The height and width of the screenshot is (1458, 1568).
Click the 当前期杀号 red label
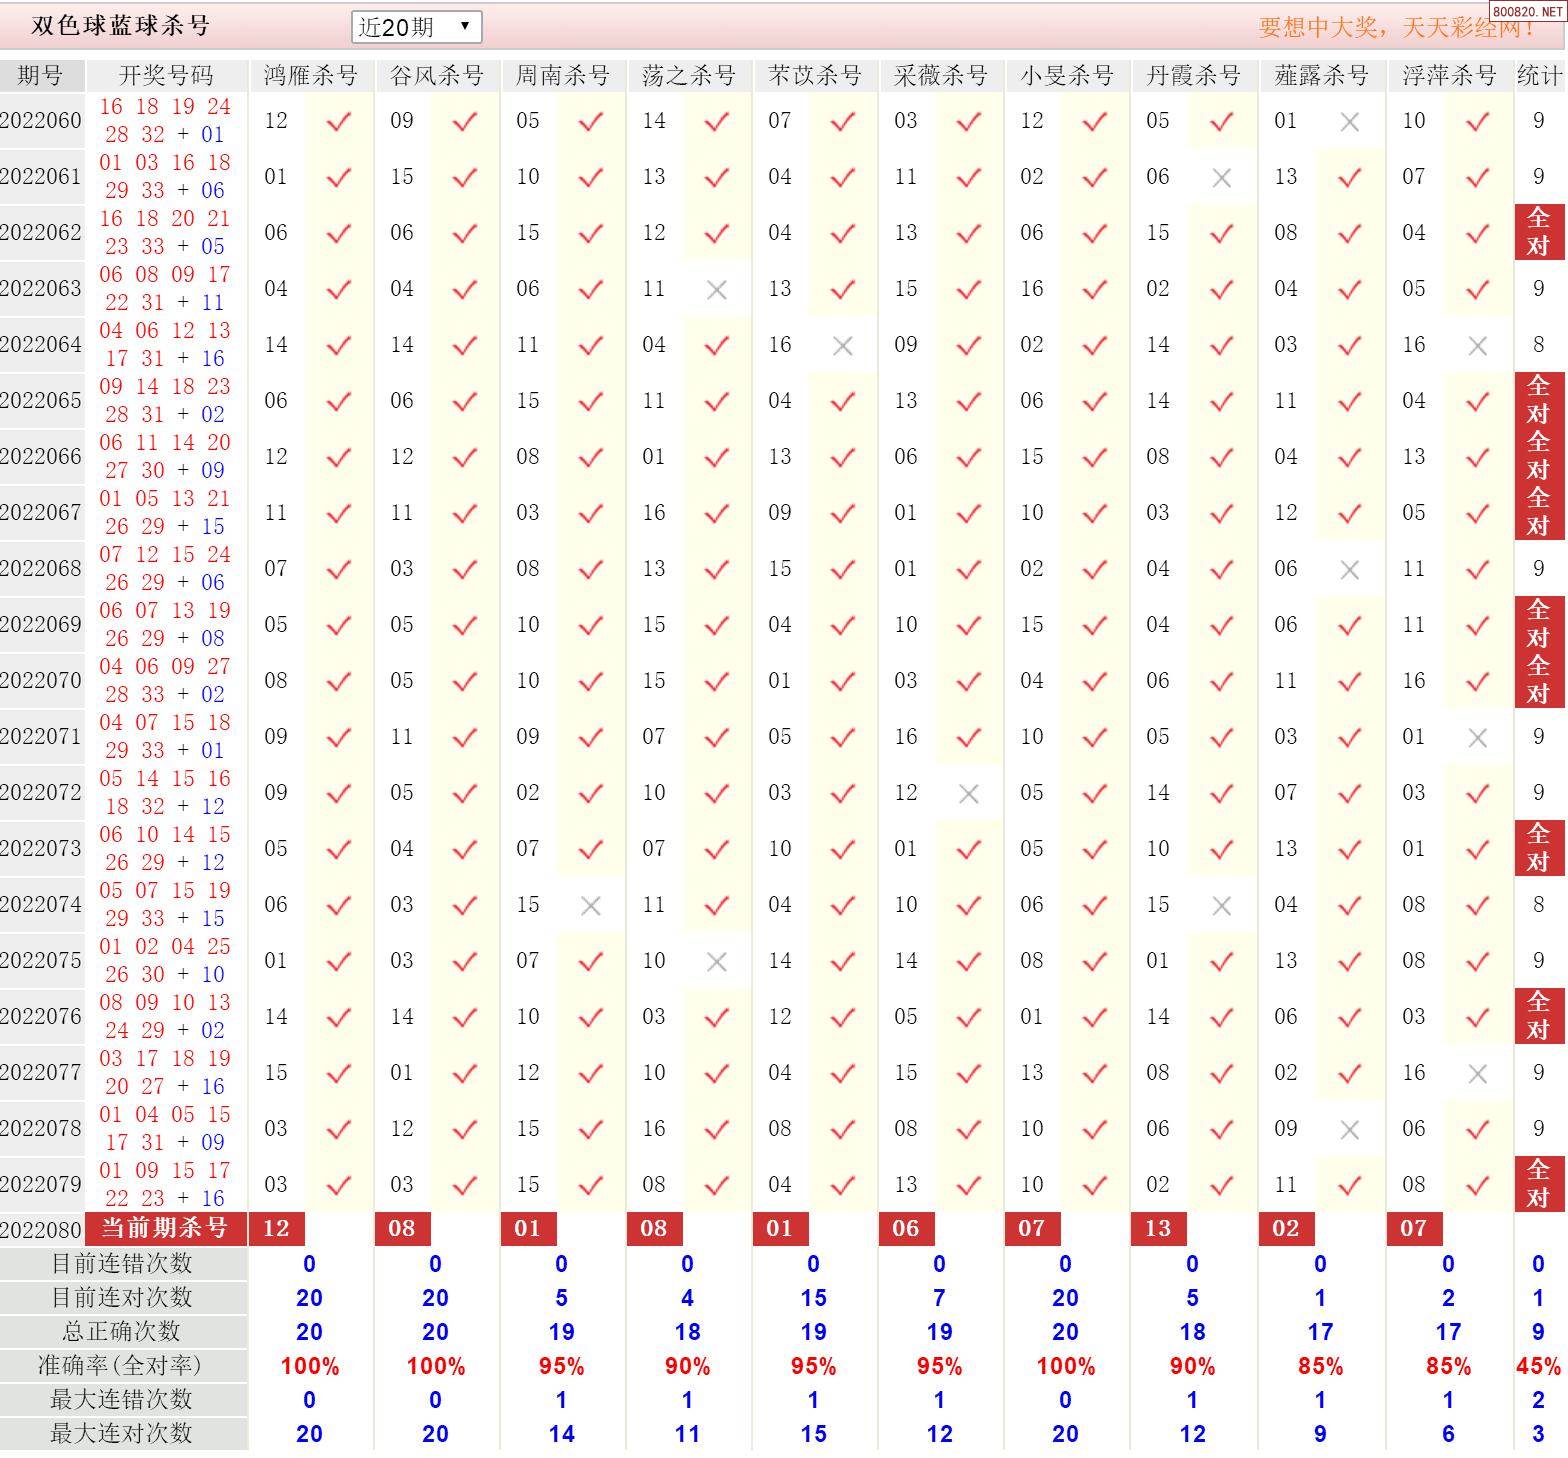coord(166,1228)
